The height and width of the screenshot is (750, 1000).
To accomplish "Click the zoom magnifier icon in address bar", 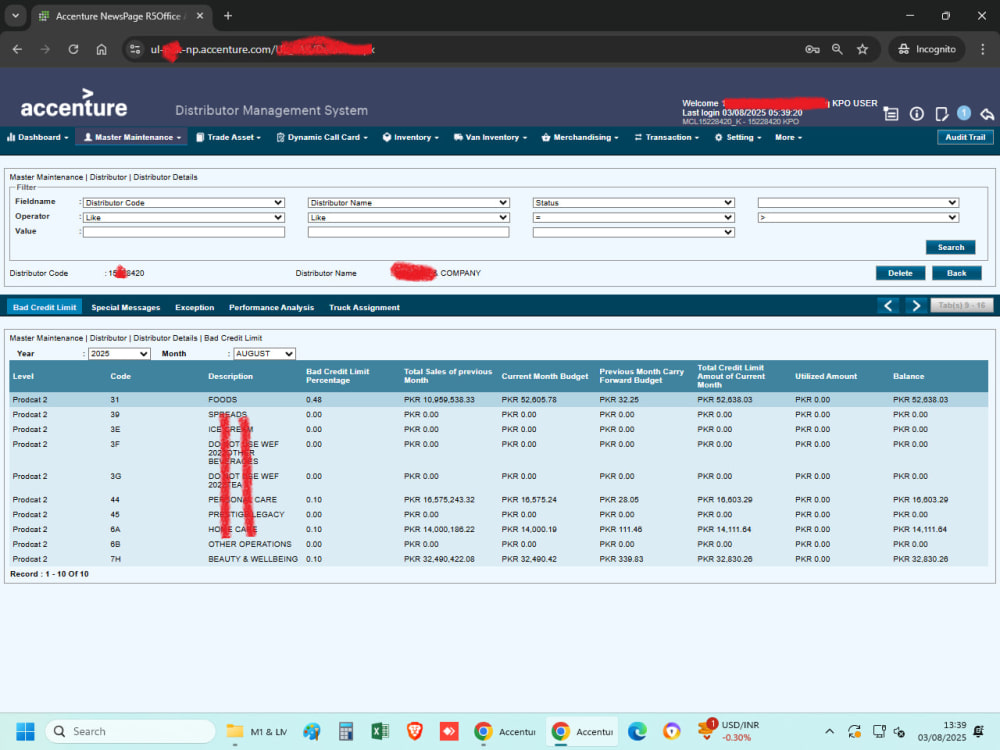I will [837, 49].
